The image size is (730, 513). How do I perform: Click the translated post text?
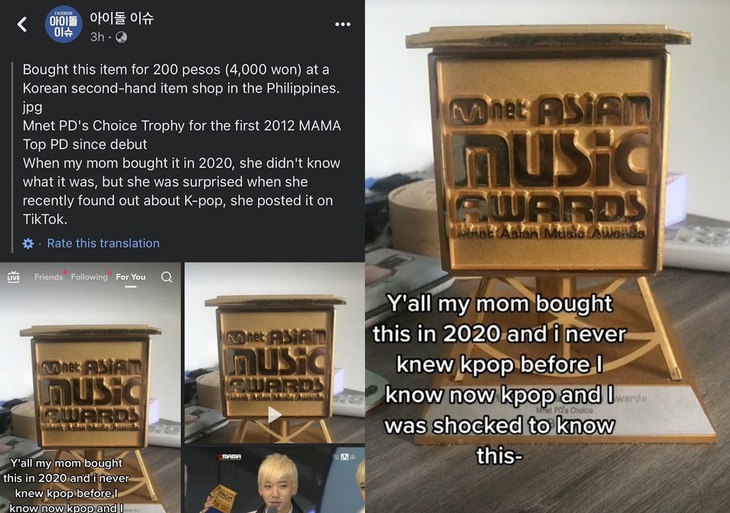point(182,144)
